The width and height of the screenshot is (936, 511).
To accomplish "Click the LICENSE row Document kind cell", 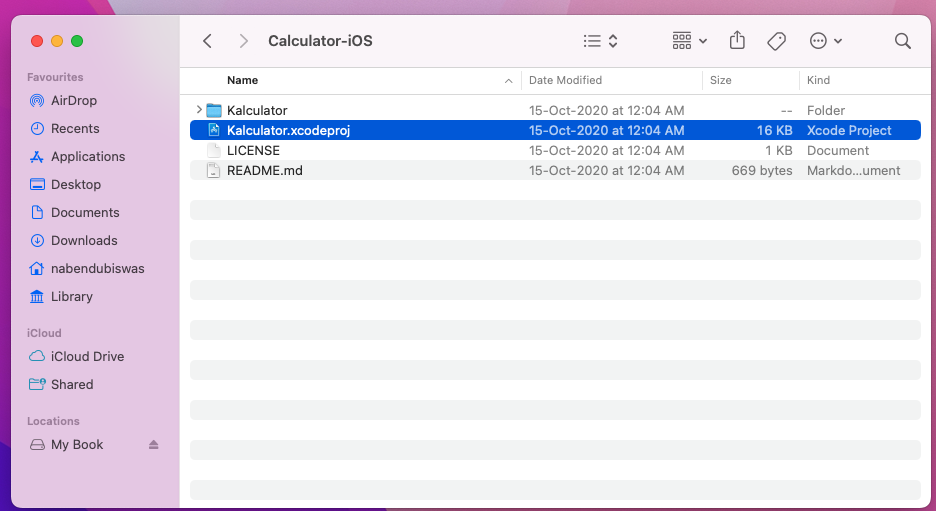I will point(838,150).
